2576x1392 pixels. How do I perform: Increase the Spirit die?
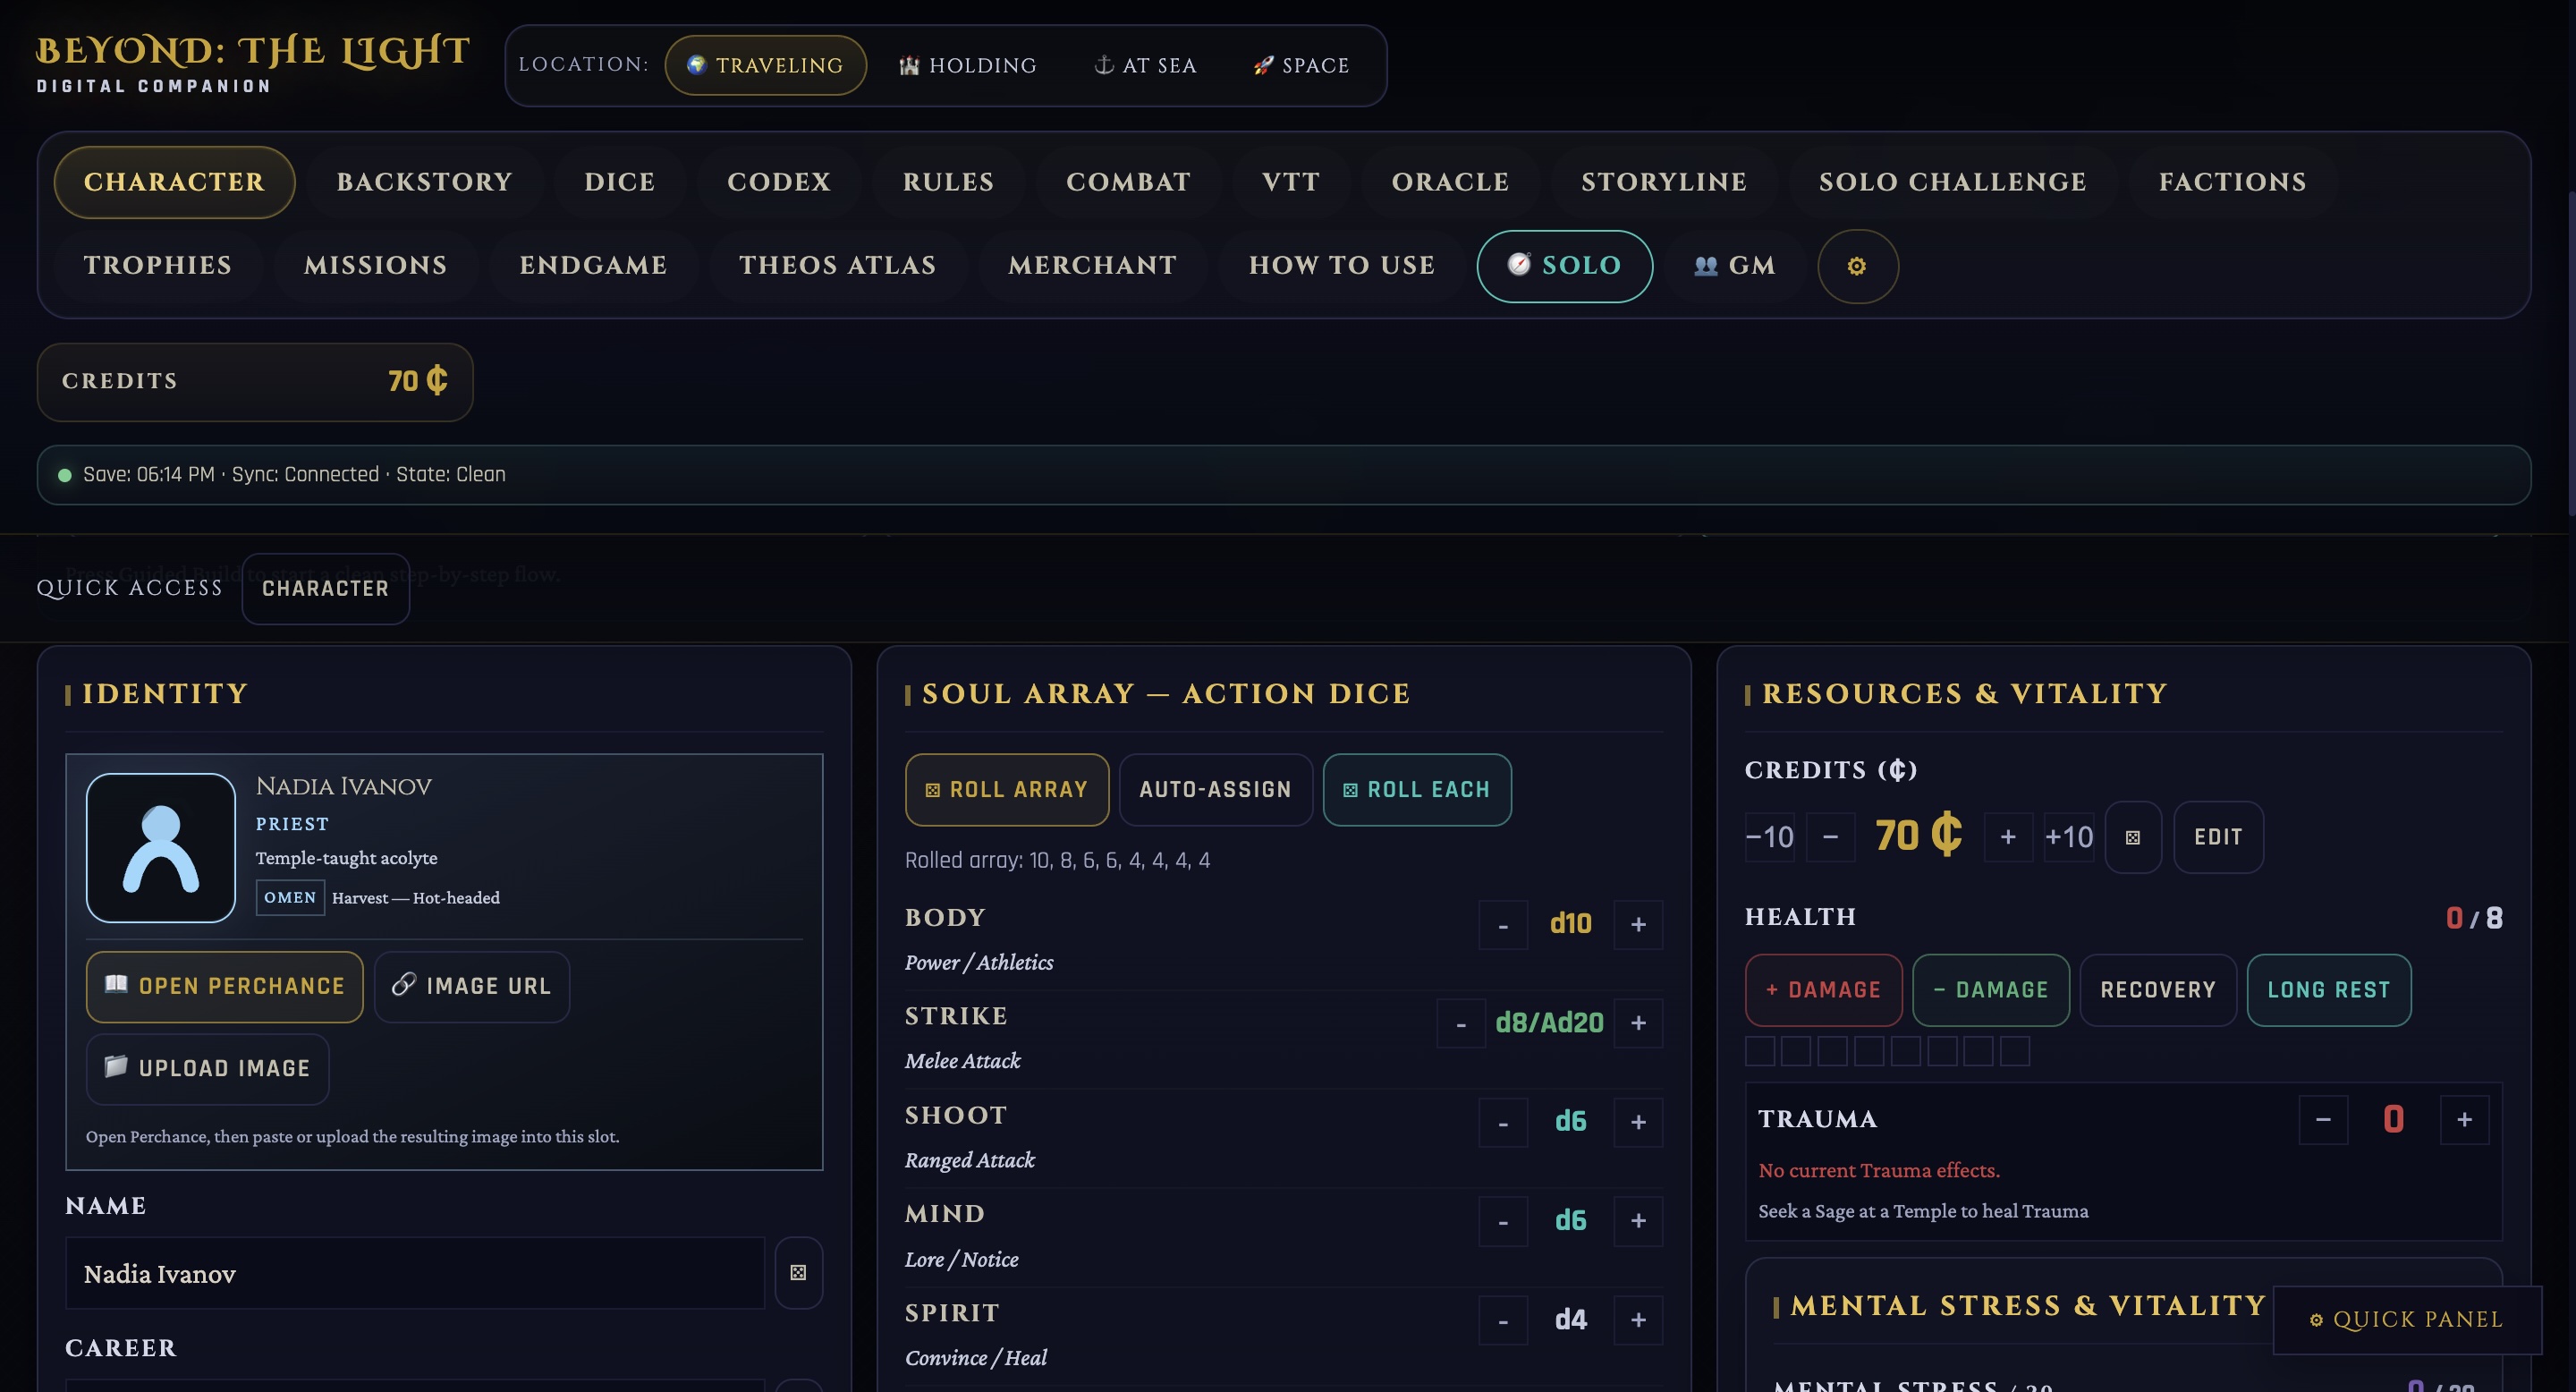click(1638, 1320)
